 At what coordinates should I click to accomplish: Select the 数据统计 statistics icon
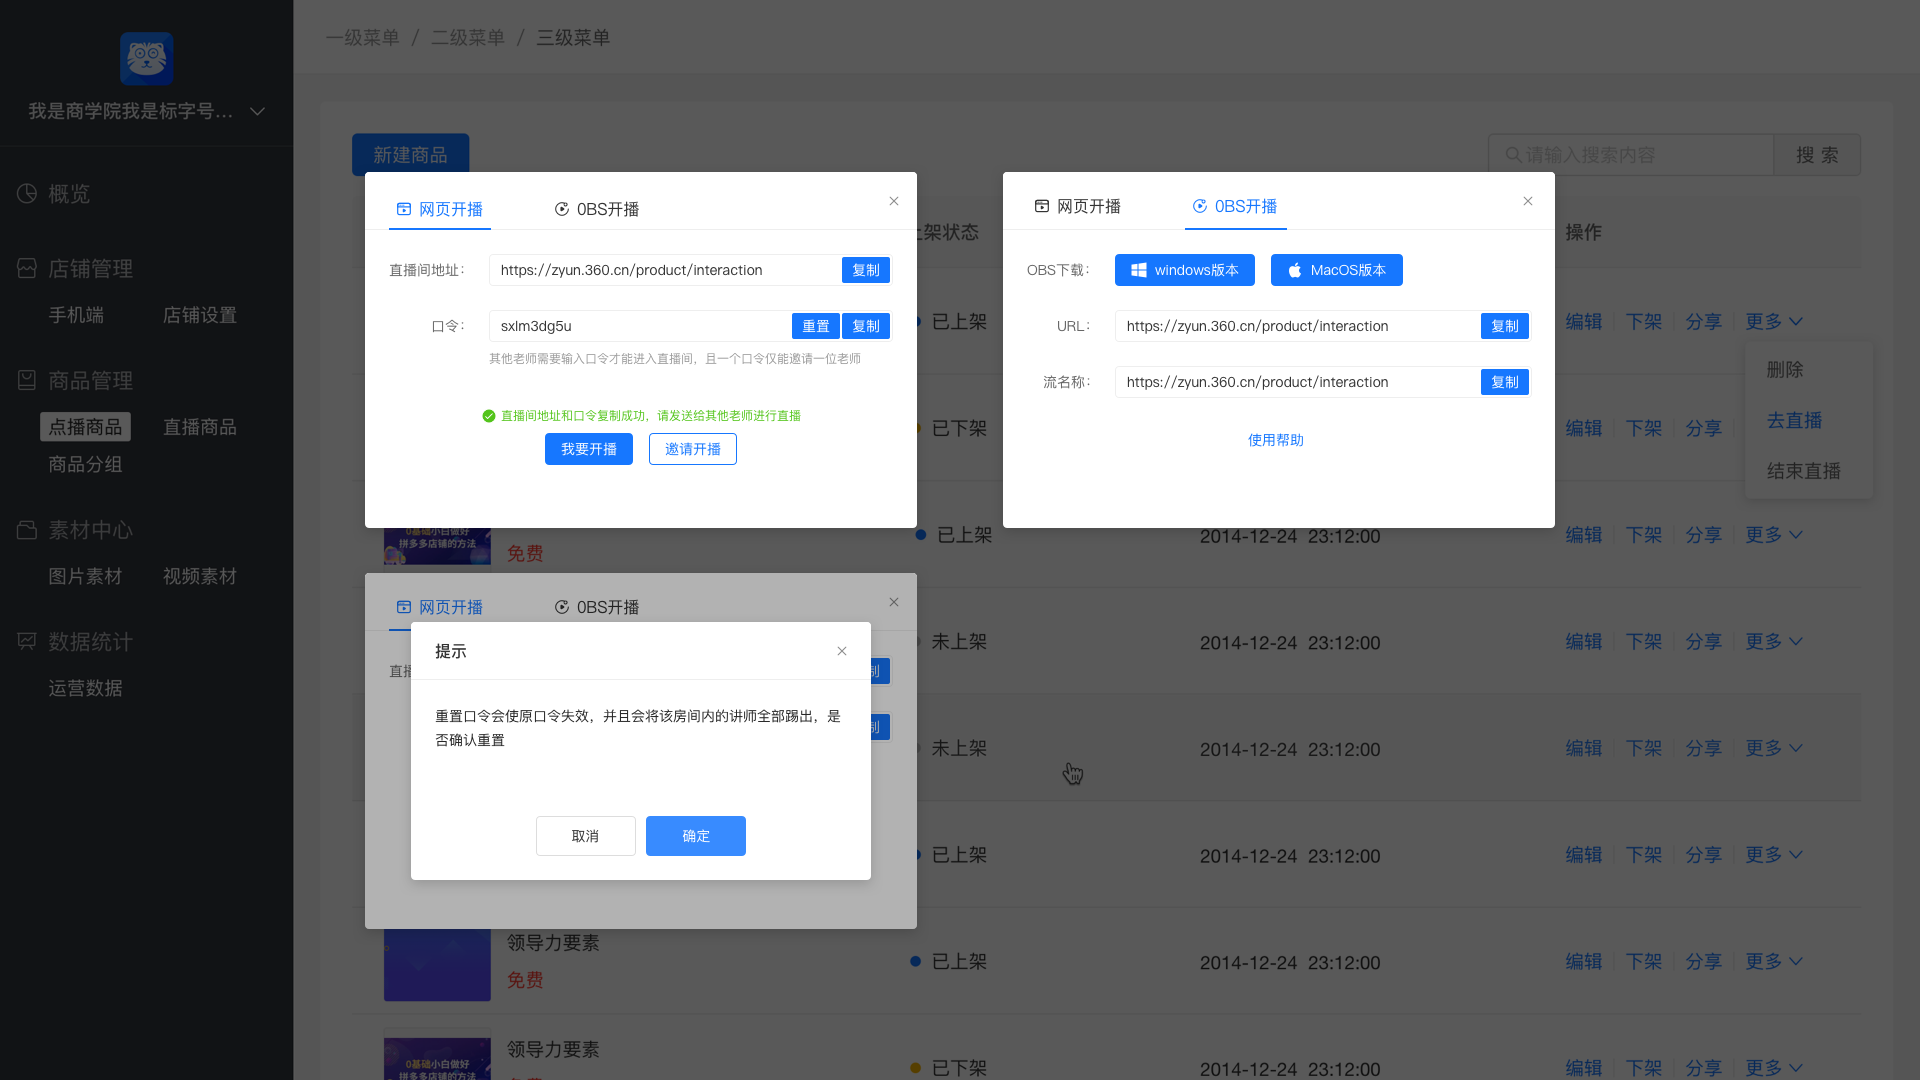tap(27, 641)
